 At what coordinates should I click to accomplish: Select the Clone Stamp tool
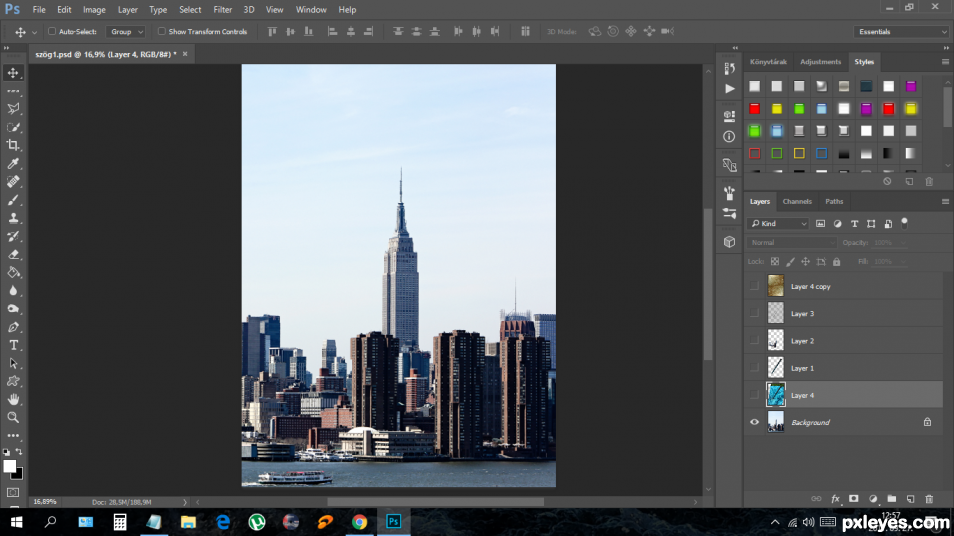(x=13, y=218)
